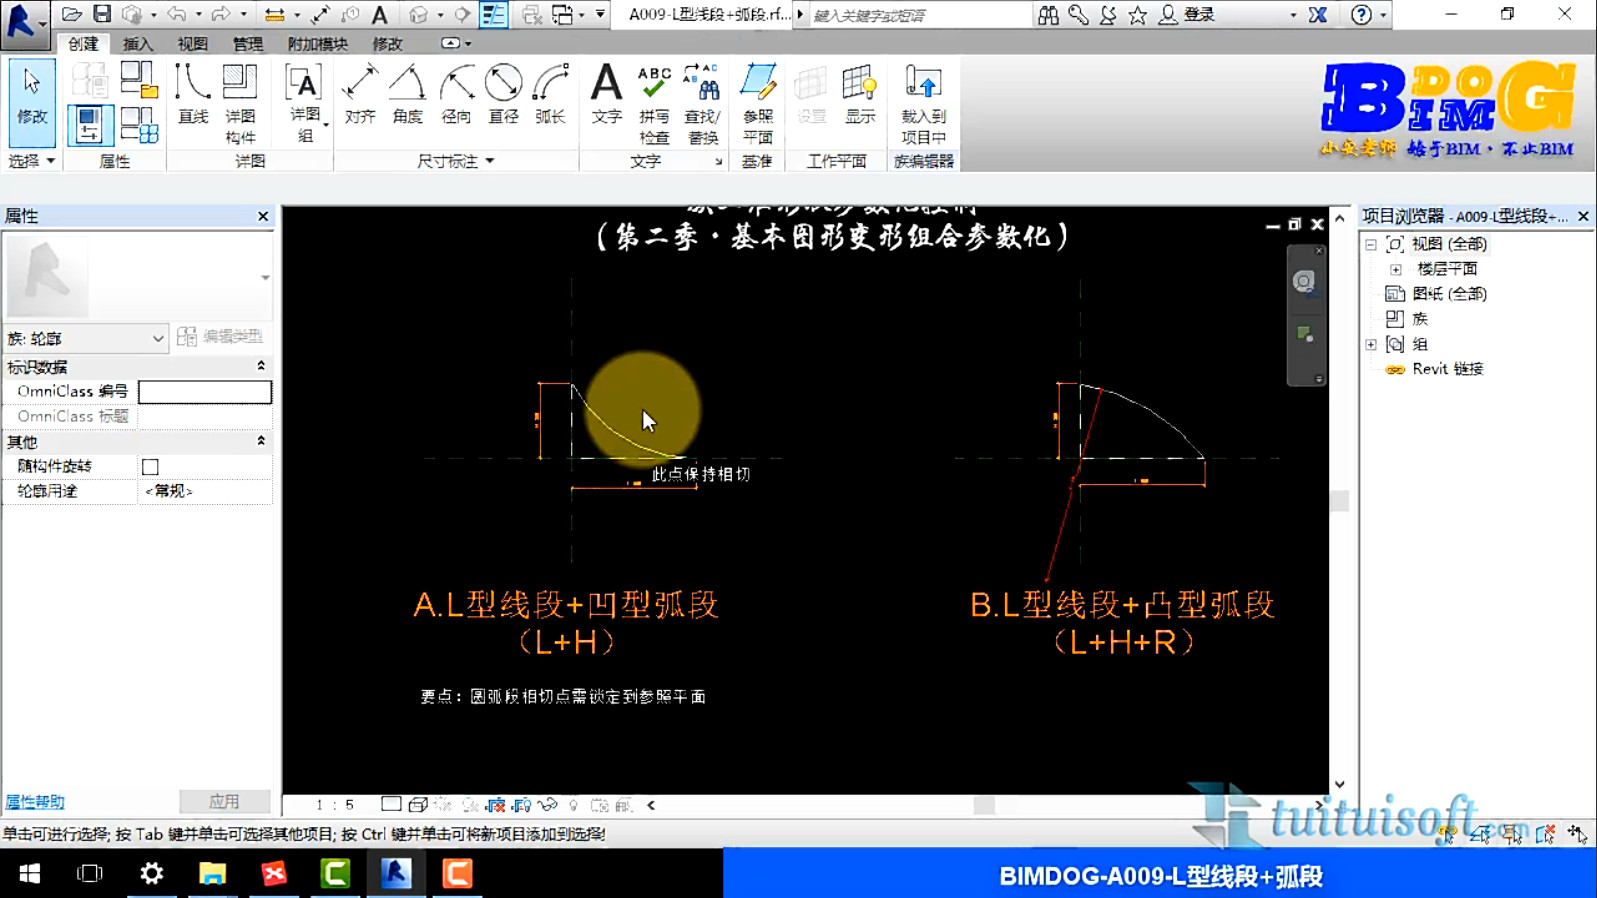Click the temporary hide/isolate glasses icon

click(547, 805)
